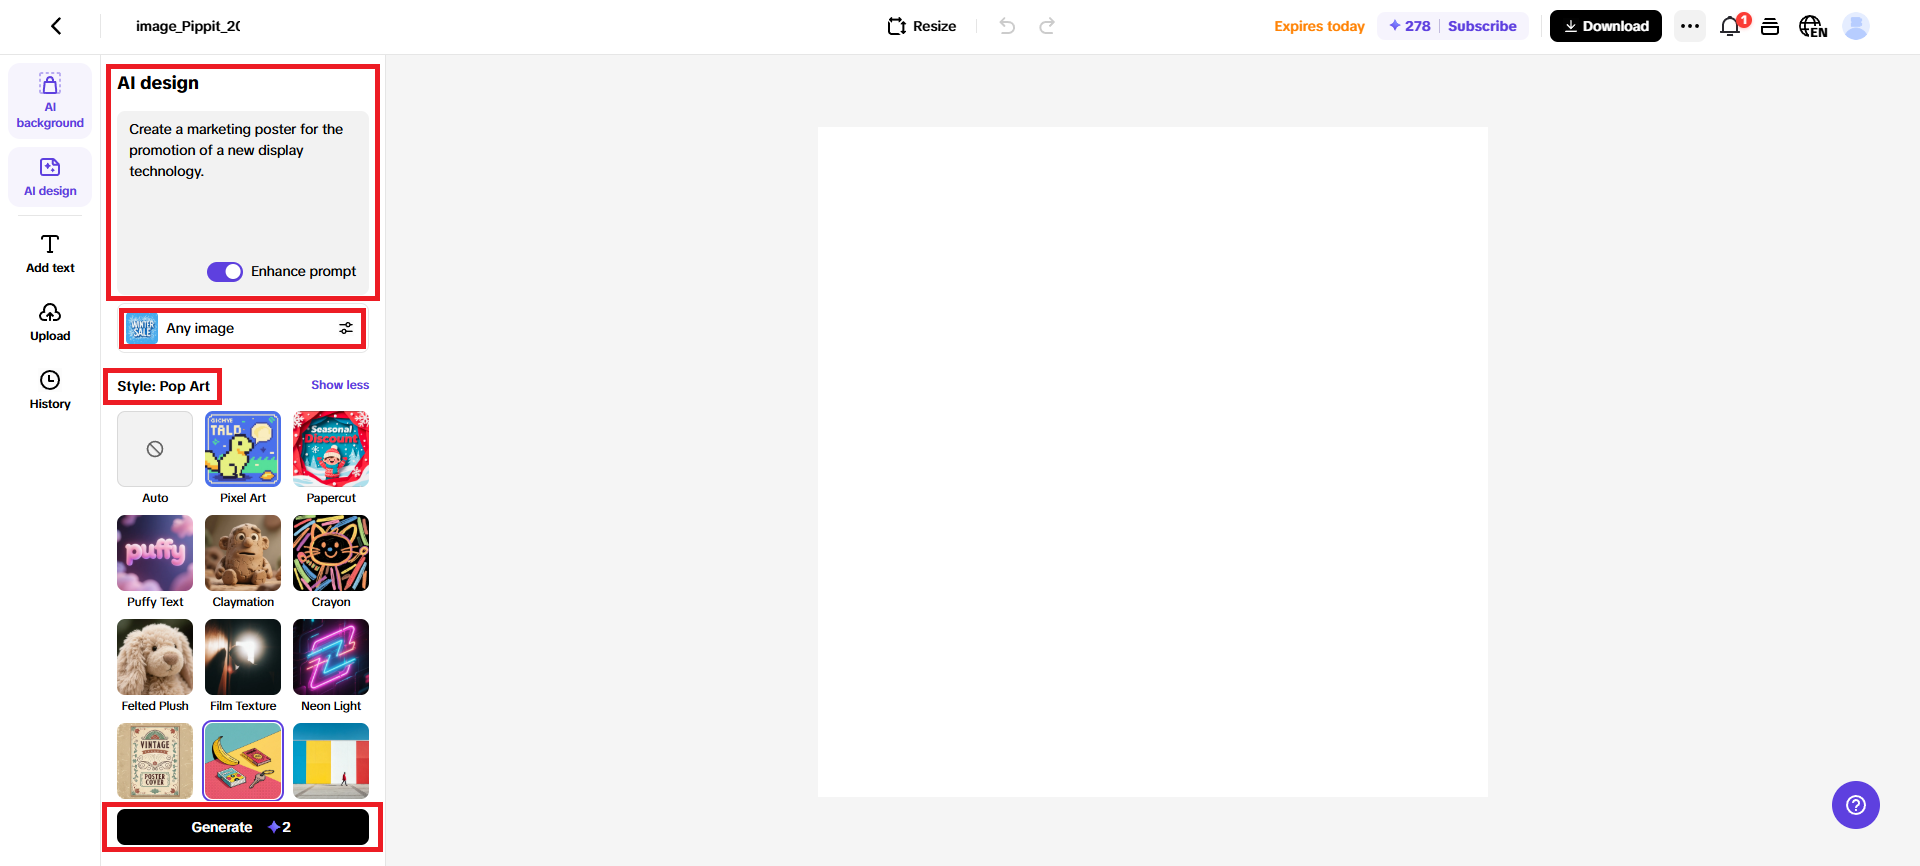Open the Upload panel

50,322
